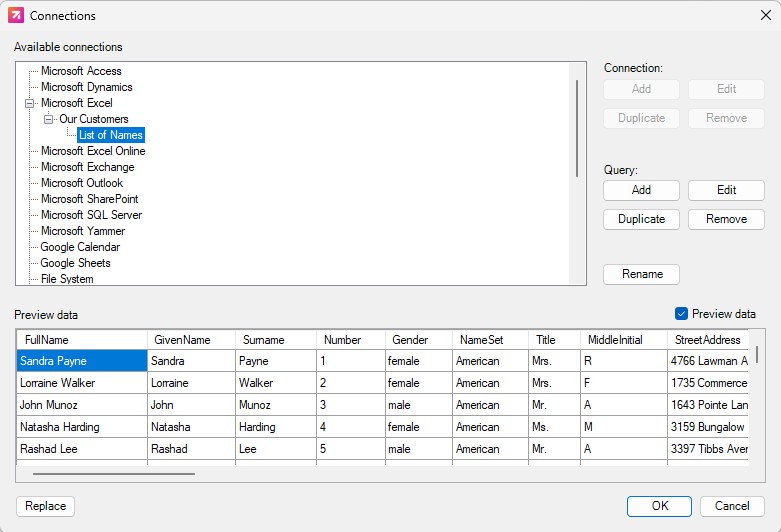Click the connections tree vertical scrollbar

[x=577, y=128]
